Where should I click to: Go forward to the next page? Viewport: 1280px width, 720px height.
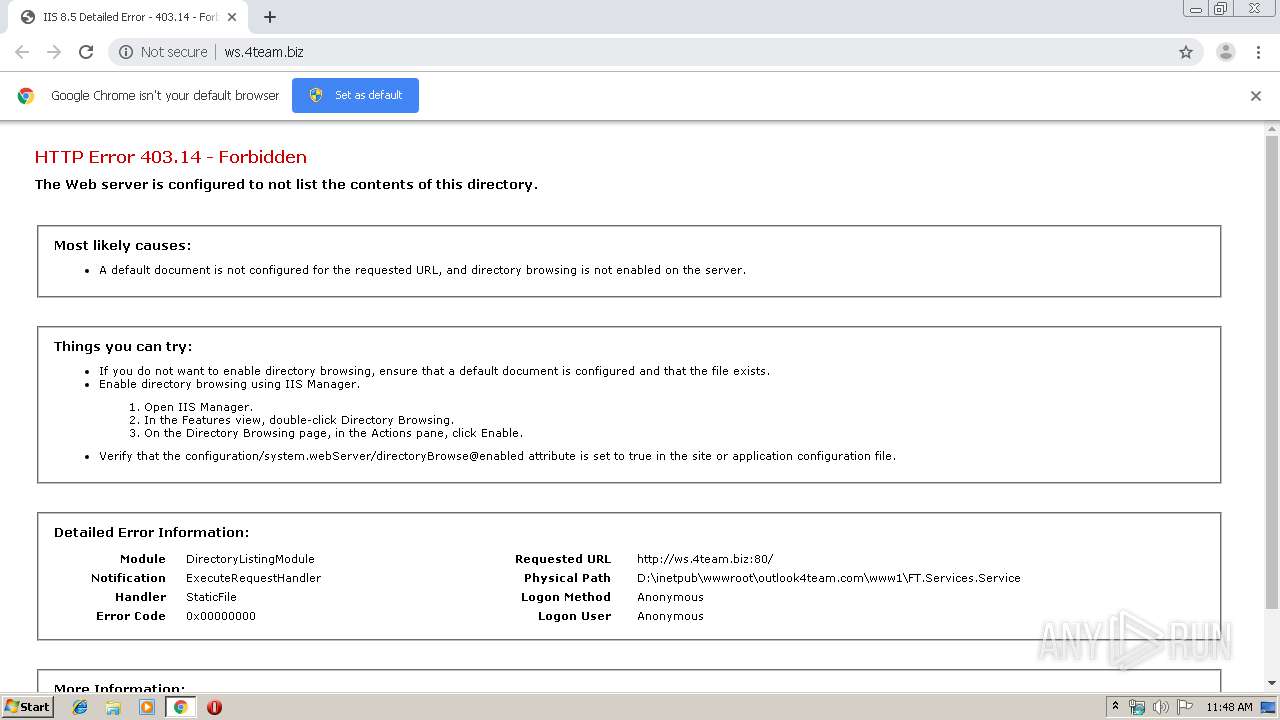click(x=54, y=52)
